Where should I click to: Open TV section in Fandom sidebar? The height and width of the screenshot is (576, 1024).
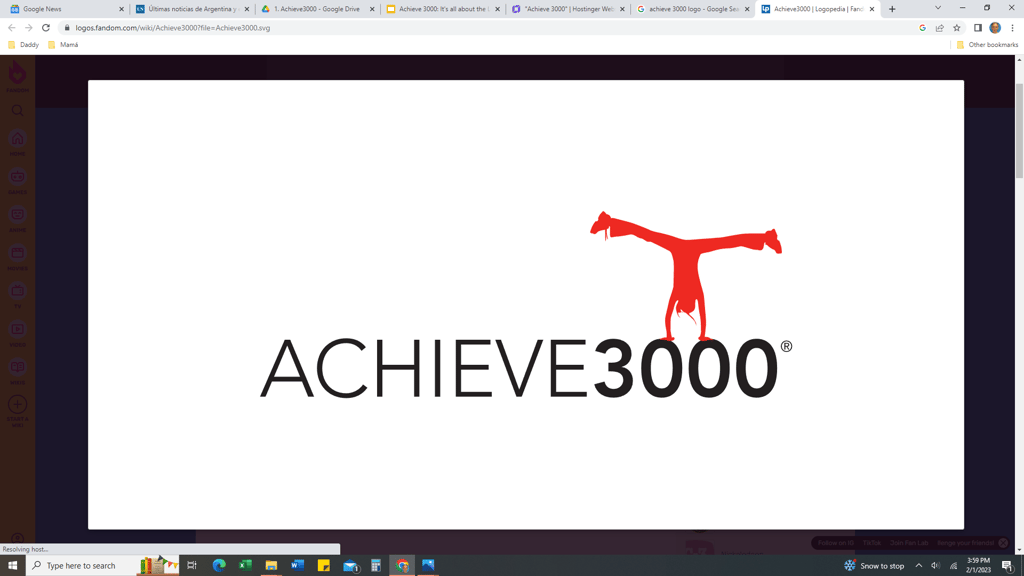pyautogui.click(x=18, y=295)
